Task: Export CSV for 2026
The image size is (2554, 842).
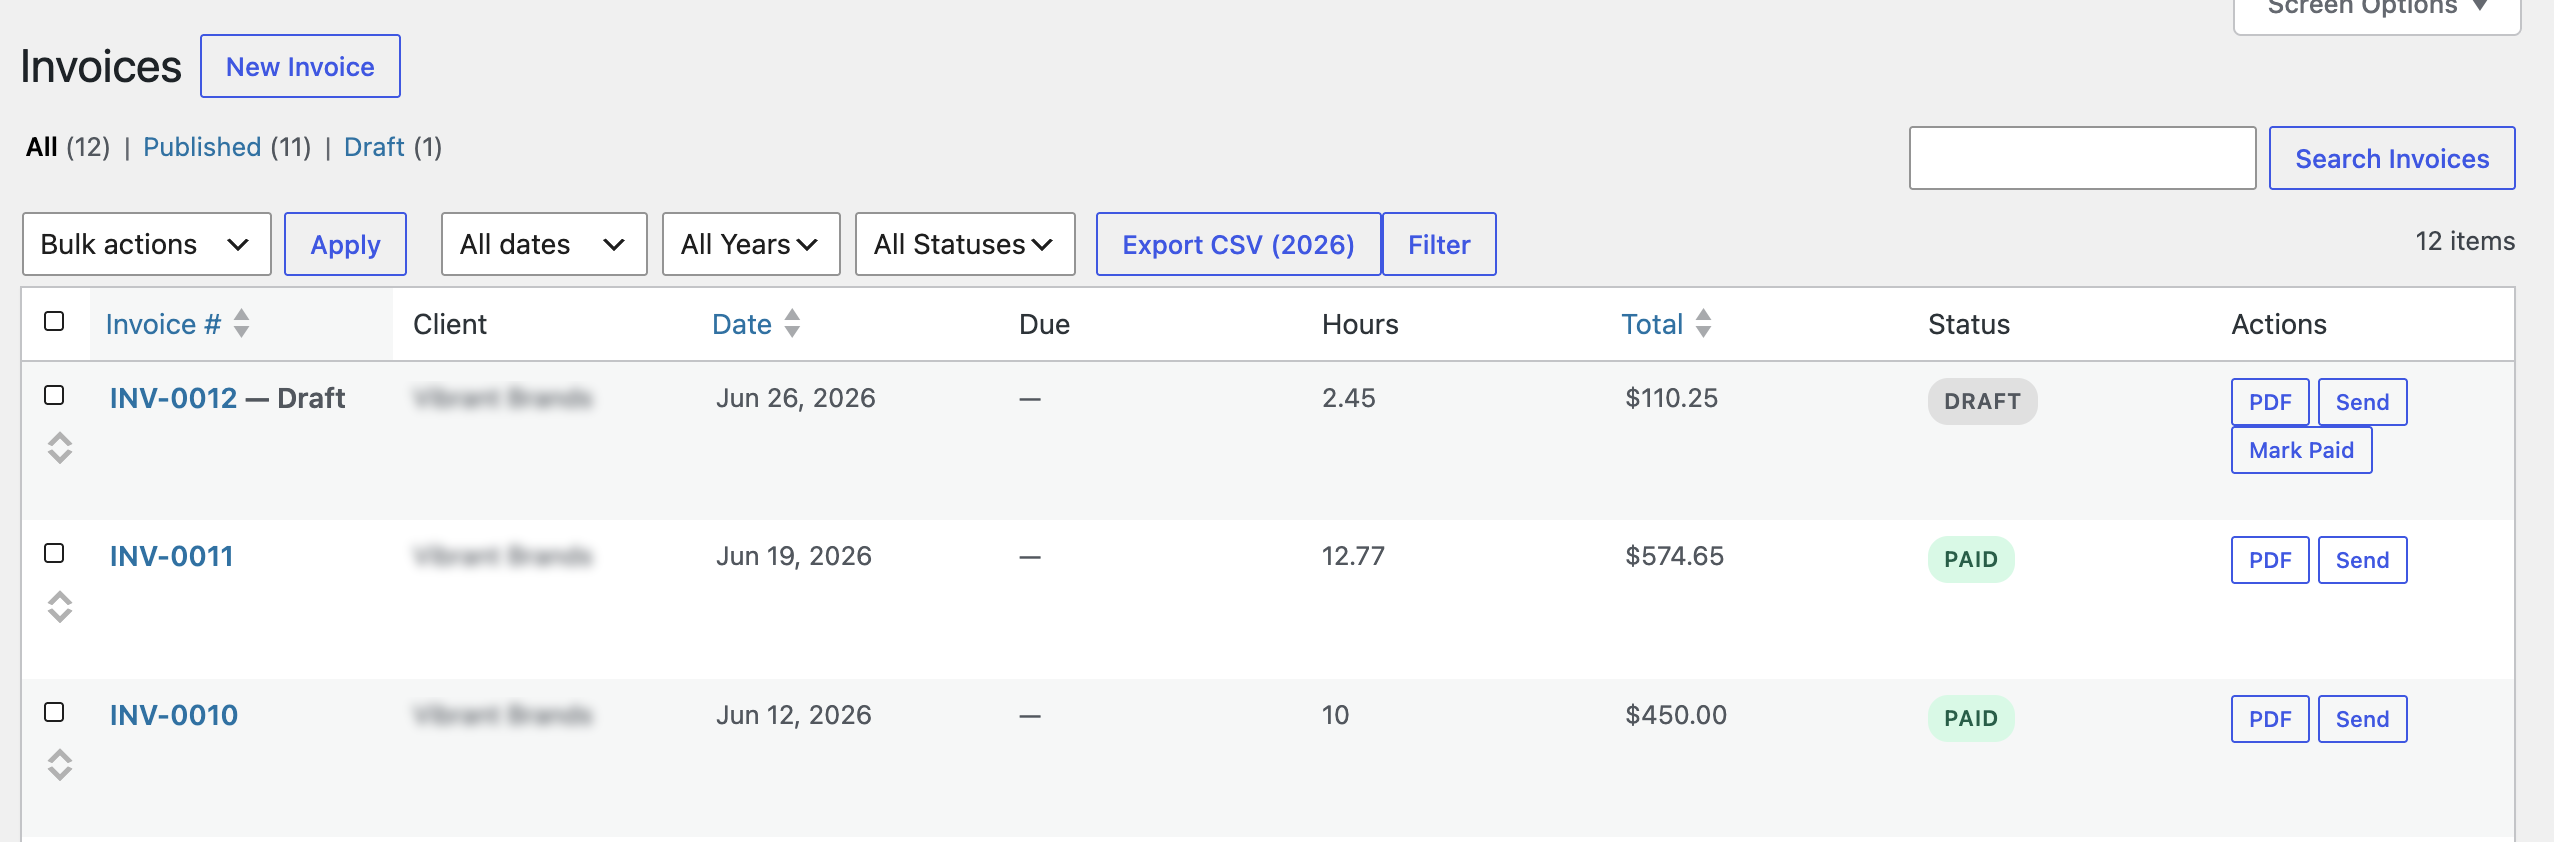Action: (1238, 244)
